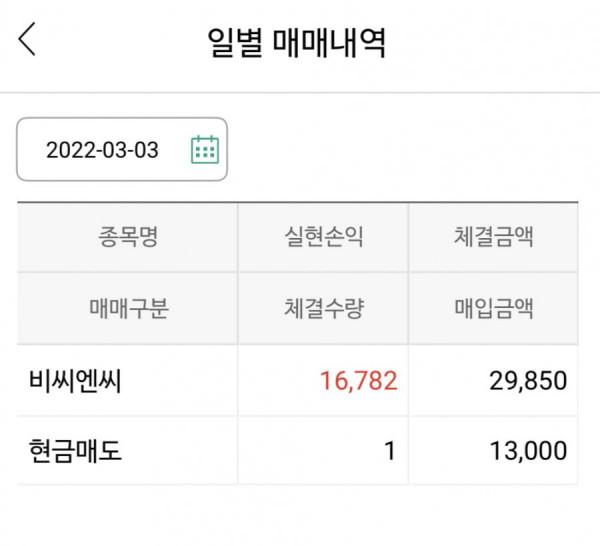Click the 매매구분 header cell
This screenshot has height=546, width=600.
click(x=128, y=308)
